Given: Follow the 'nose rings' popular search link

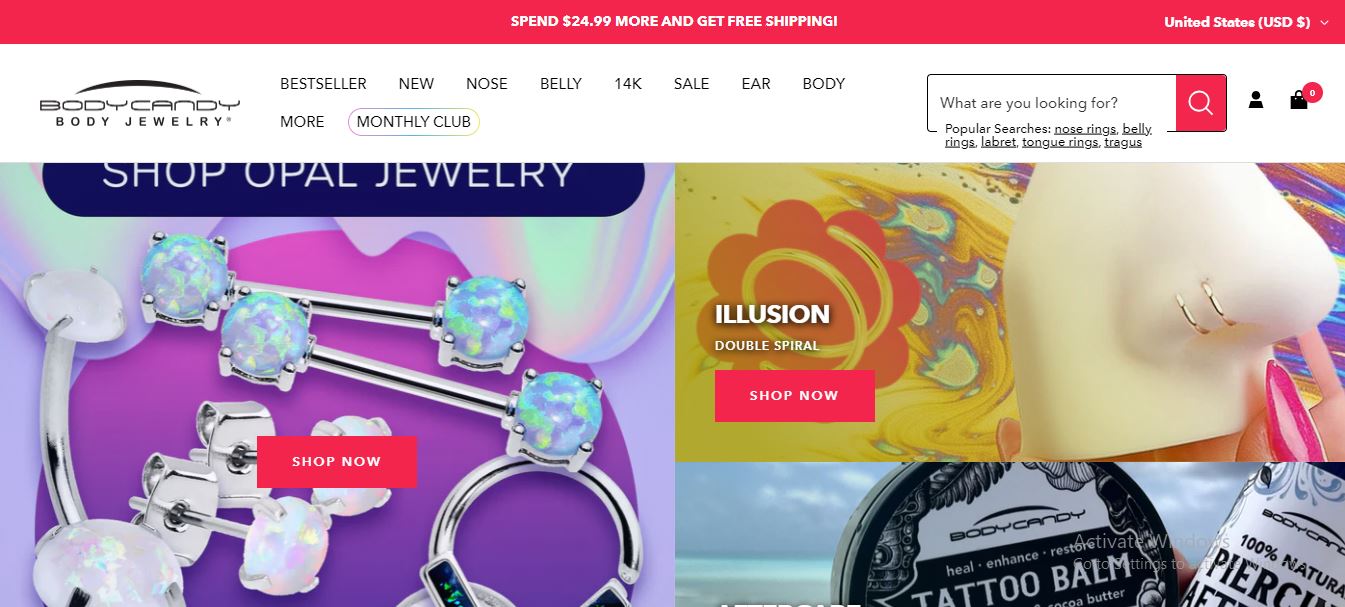Looking at the screenshot, I should click(x=1085, y=129).
